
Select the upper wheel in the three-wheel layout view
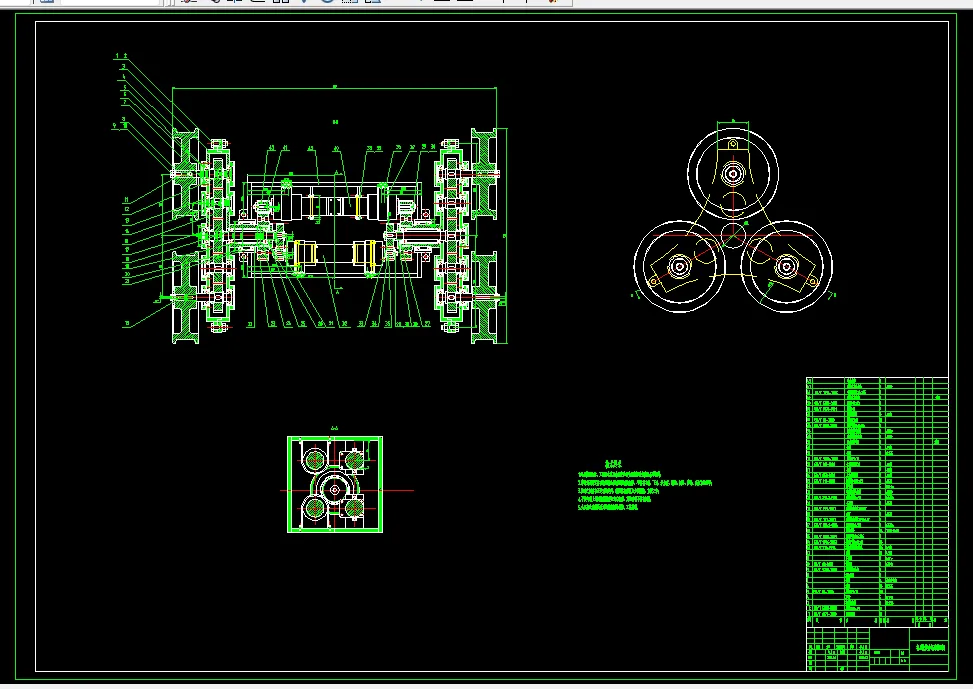(733, 174)
